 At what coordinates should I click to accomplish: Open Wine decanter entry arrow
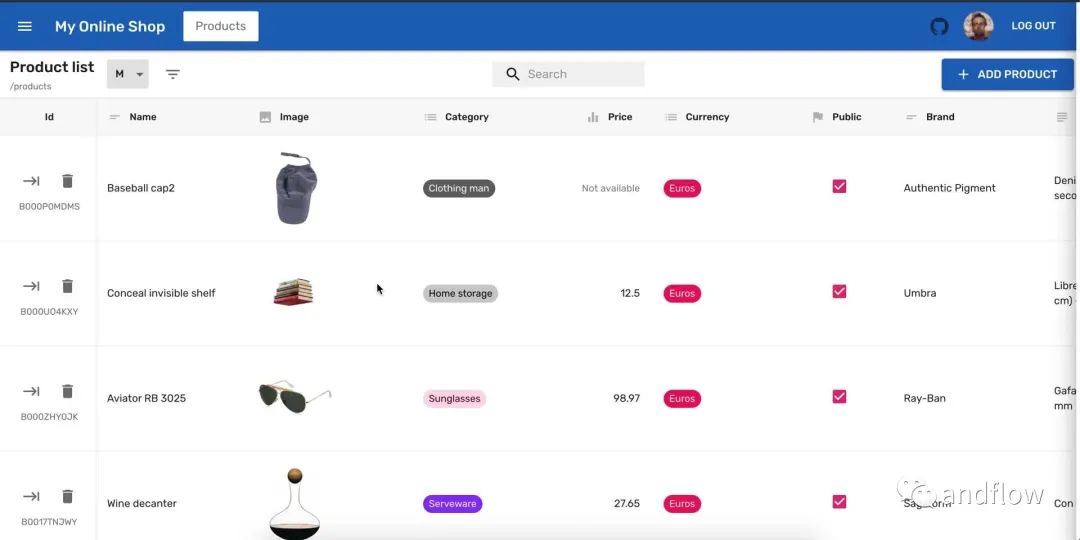(x=31, y=496)
